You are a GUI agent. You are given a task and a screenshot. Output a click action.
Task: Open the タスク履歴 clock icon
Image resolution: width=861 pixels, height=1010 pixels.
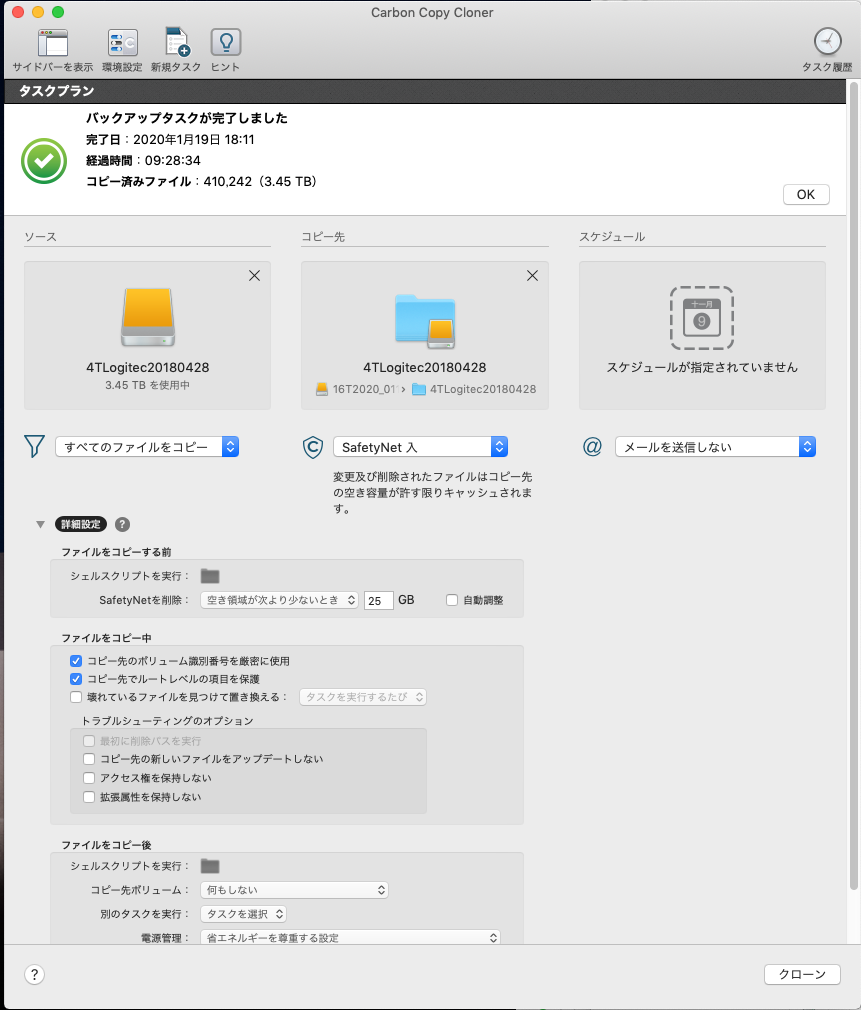828,42
